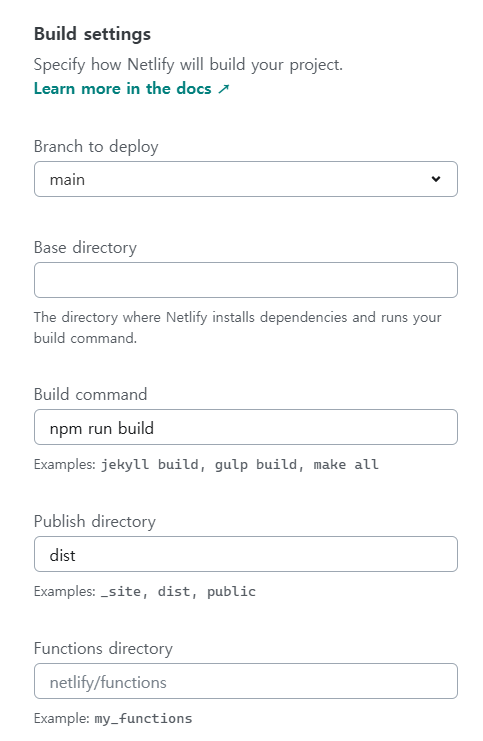Open the Learn more in the docs link
483x741 pixels.
click(x=131, y=88)
